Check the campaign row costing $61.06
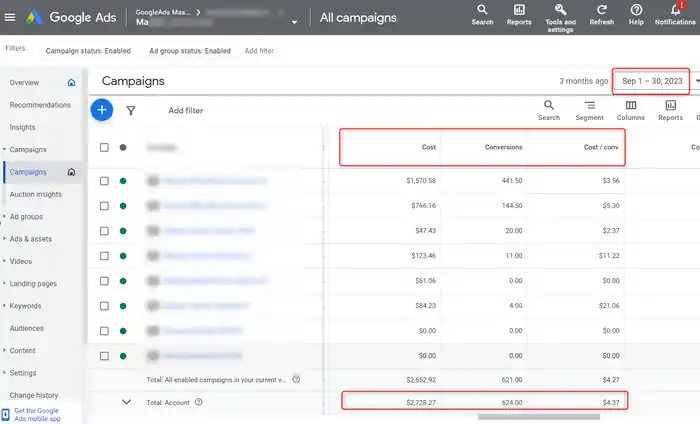This screenshot has height=424, width=700. pyautogui.click(x=104, y=281)
